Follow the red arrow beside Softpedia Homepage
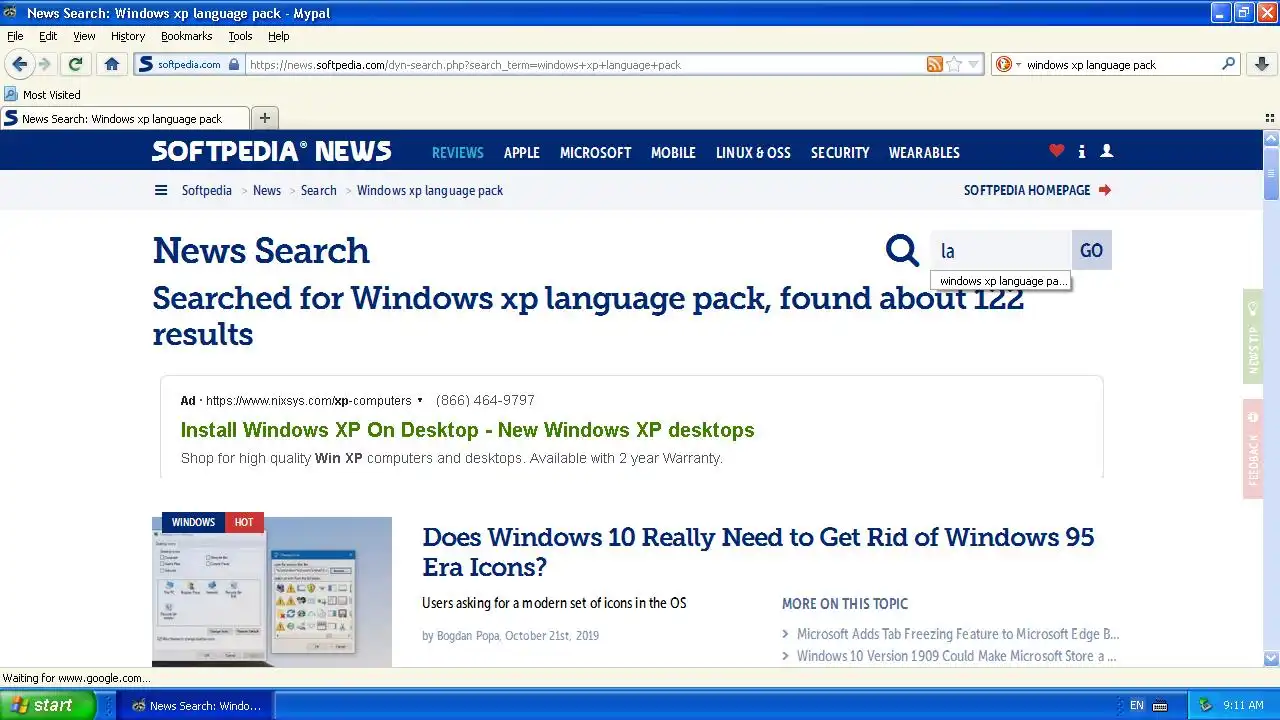The width and height of the screenshot is (1280, 720). click(x=1104, y=190)
